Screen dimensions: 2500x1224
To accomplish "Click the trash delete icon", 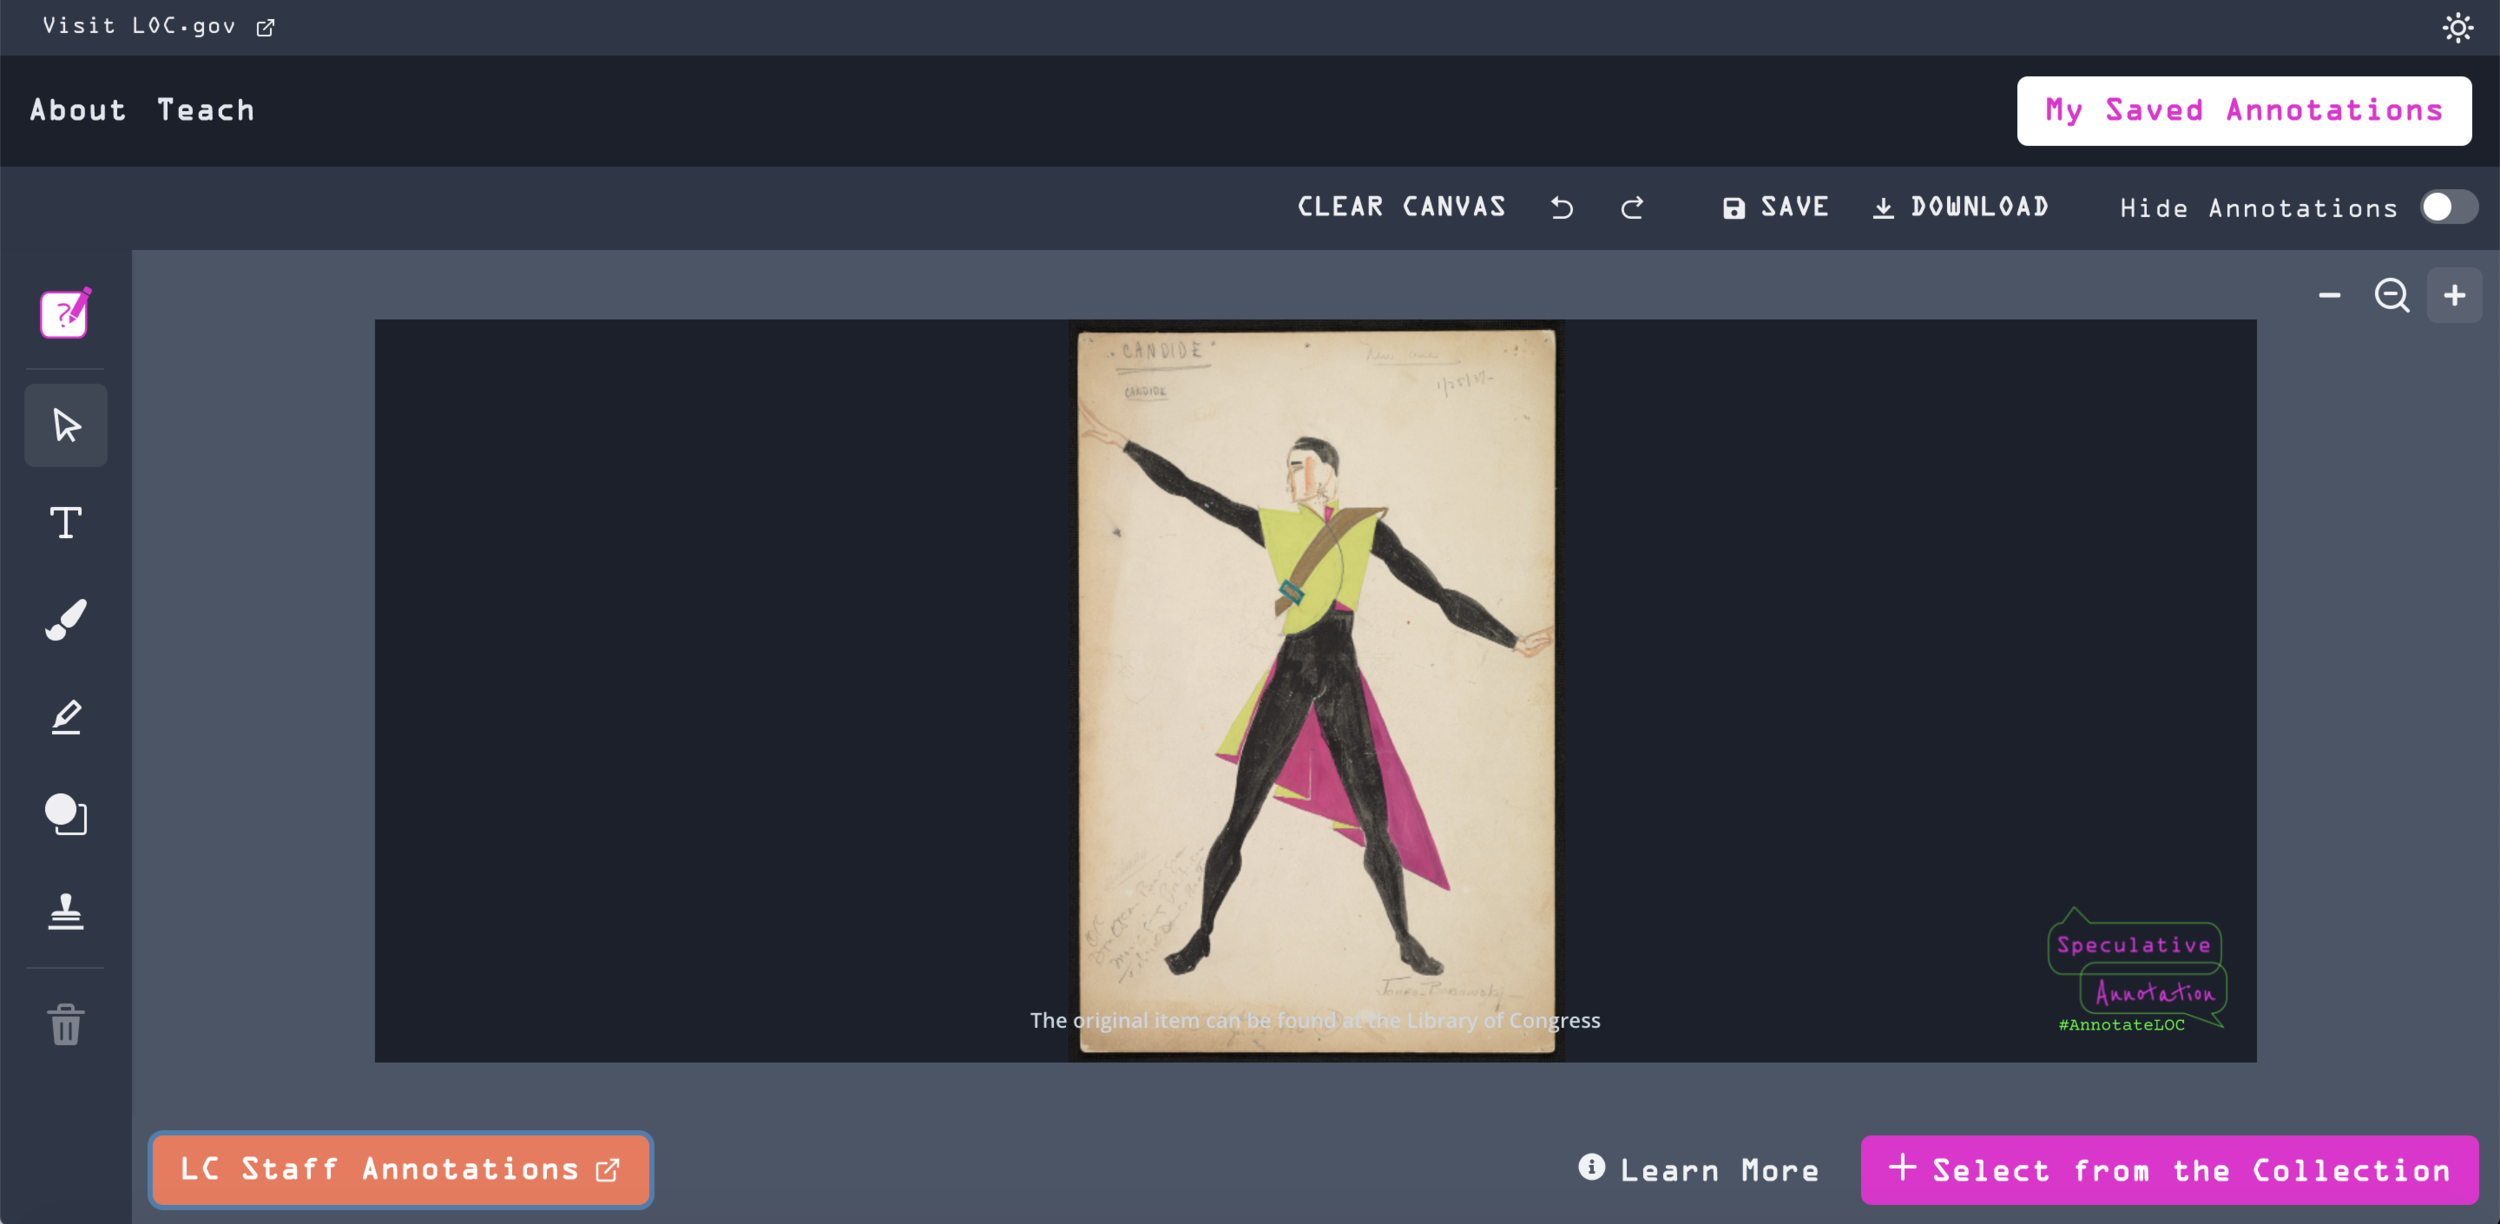I will (66, 1024).
